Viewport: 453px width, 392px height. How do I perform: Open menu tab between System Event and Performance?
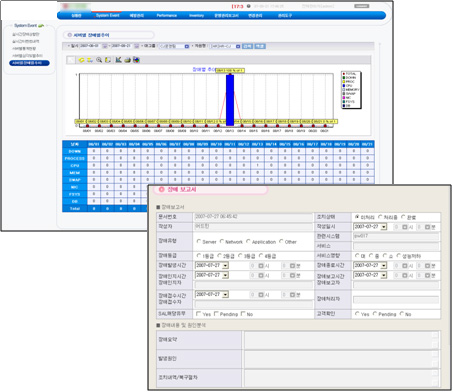136,15
